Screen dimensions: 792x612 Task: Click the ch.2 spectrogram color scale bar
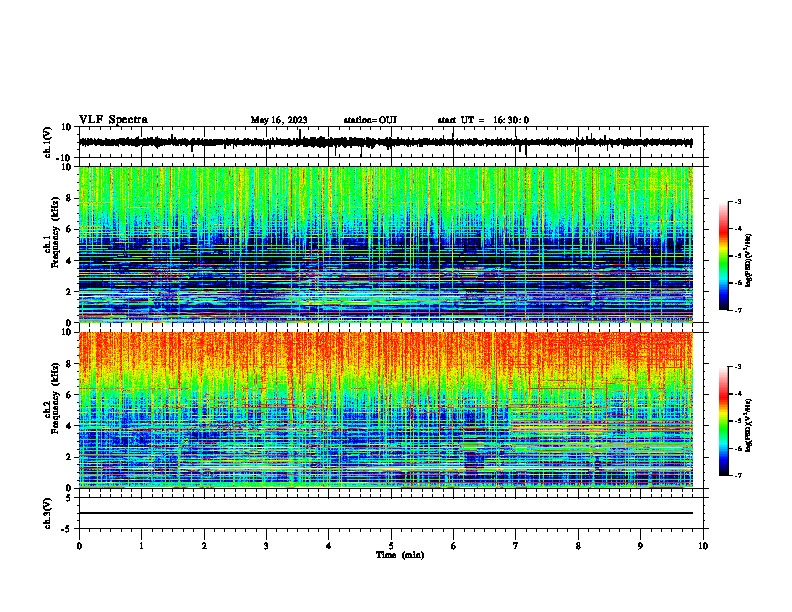pyautogui.click(x=724, y=421)
